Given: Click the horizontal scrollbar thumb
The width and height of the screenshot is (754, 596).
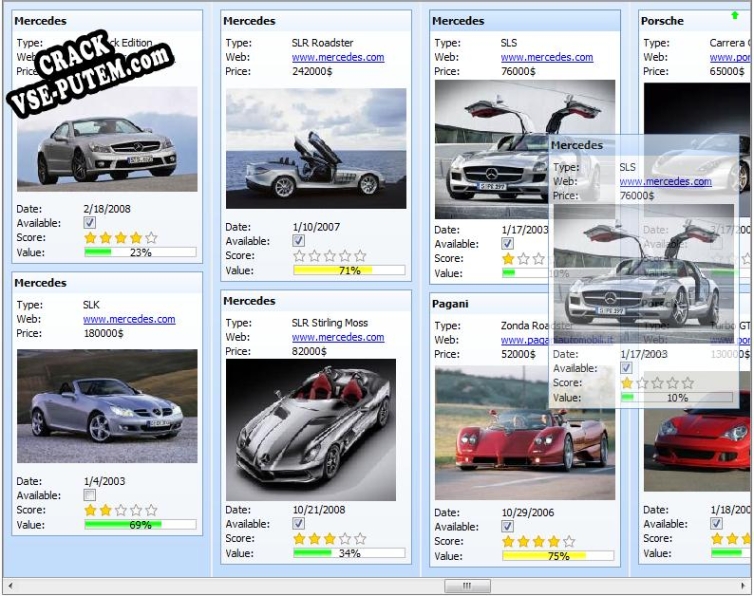Looking at the screenshot, I should pos(467,585).
